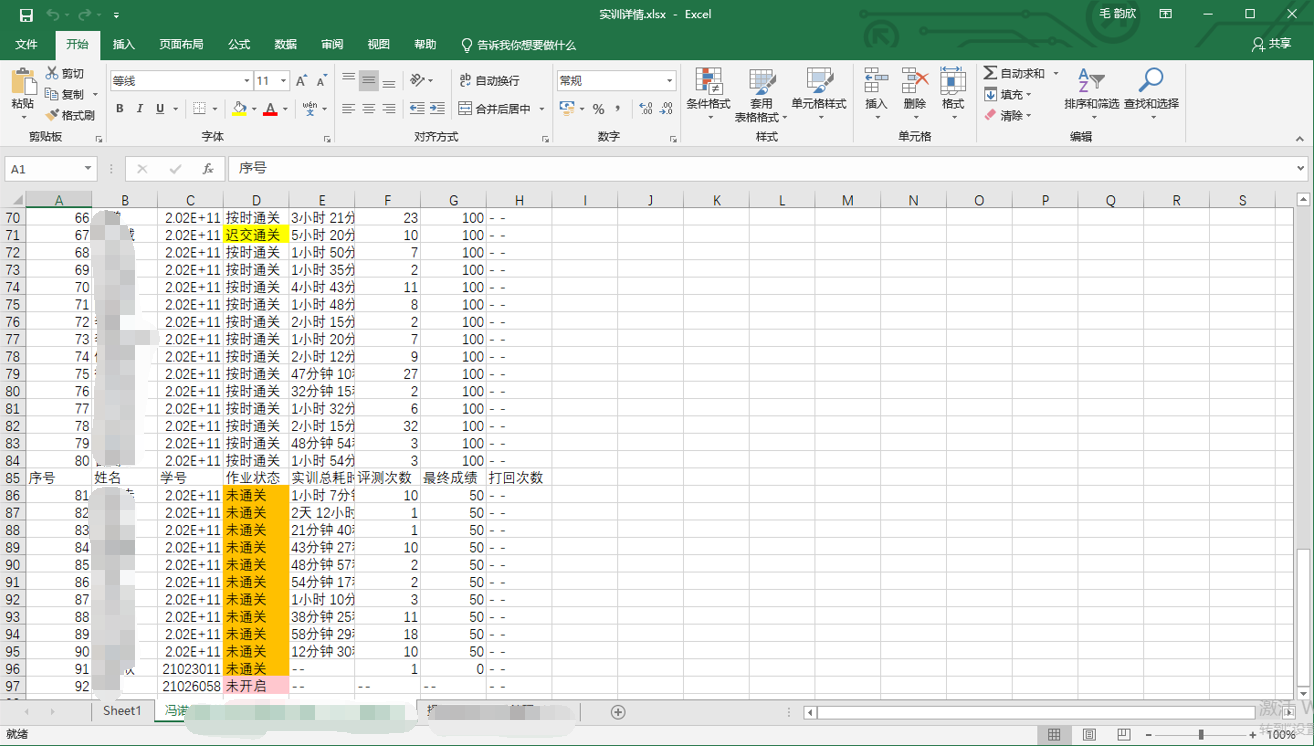Switch to the 公式 tab
Viewport: 1316px width, 747px height.
click(239, 45)
